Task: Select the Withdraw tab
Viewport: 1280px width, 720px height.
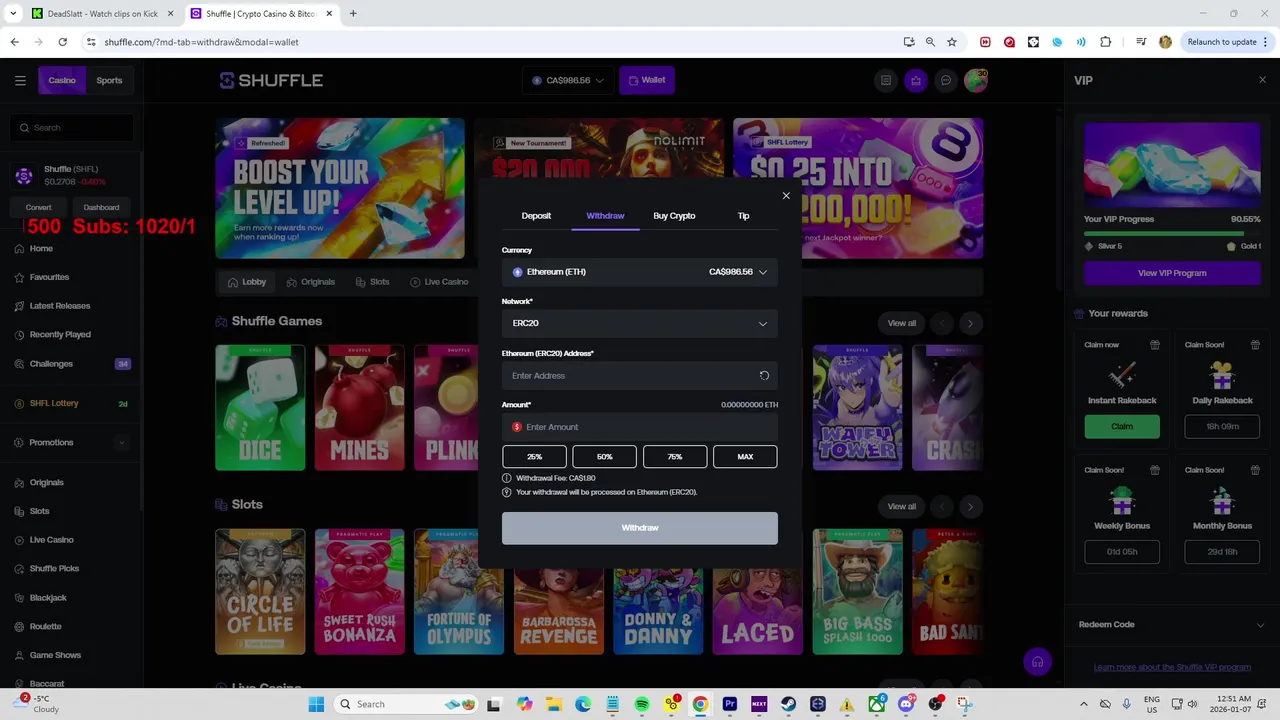Action: pos(605,216)
